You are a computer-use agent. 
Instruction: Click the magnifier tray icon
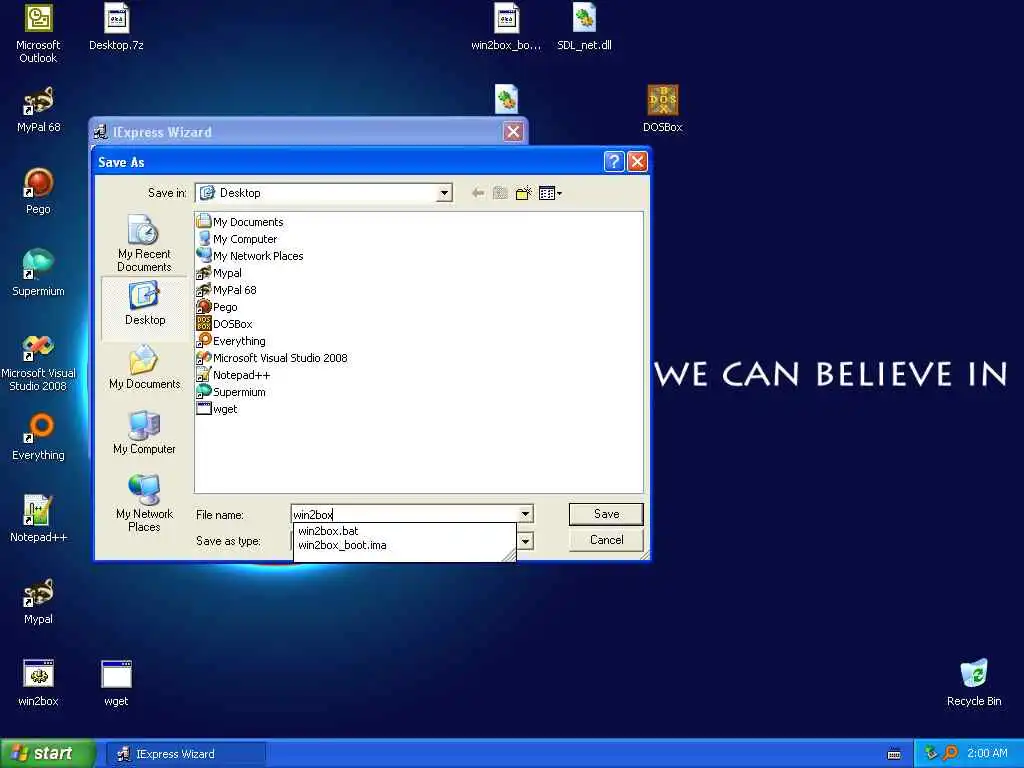[950, 754]
